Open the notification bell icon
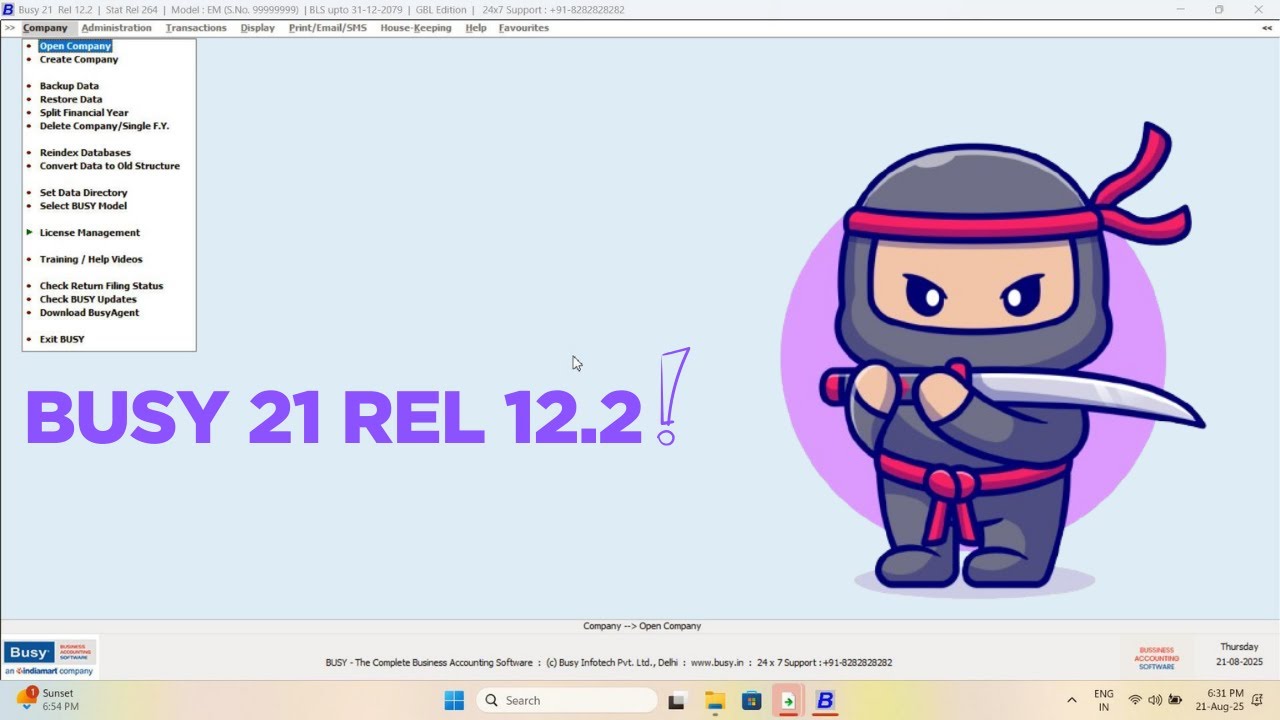Screen dimensions: 1280x720 tap(1257, 700)
